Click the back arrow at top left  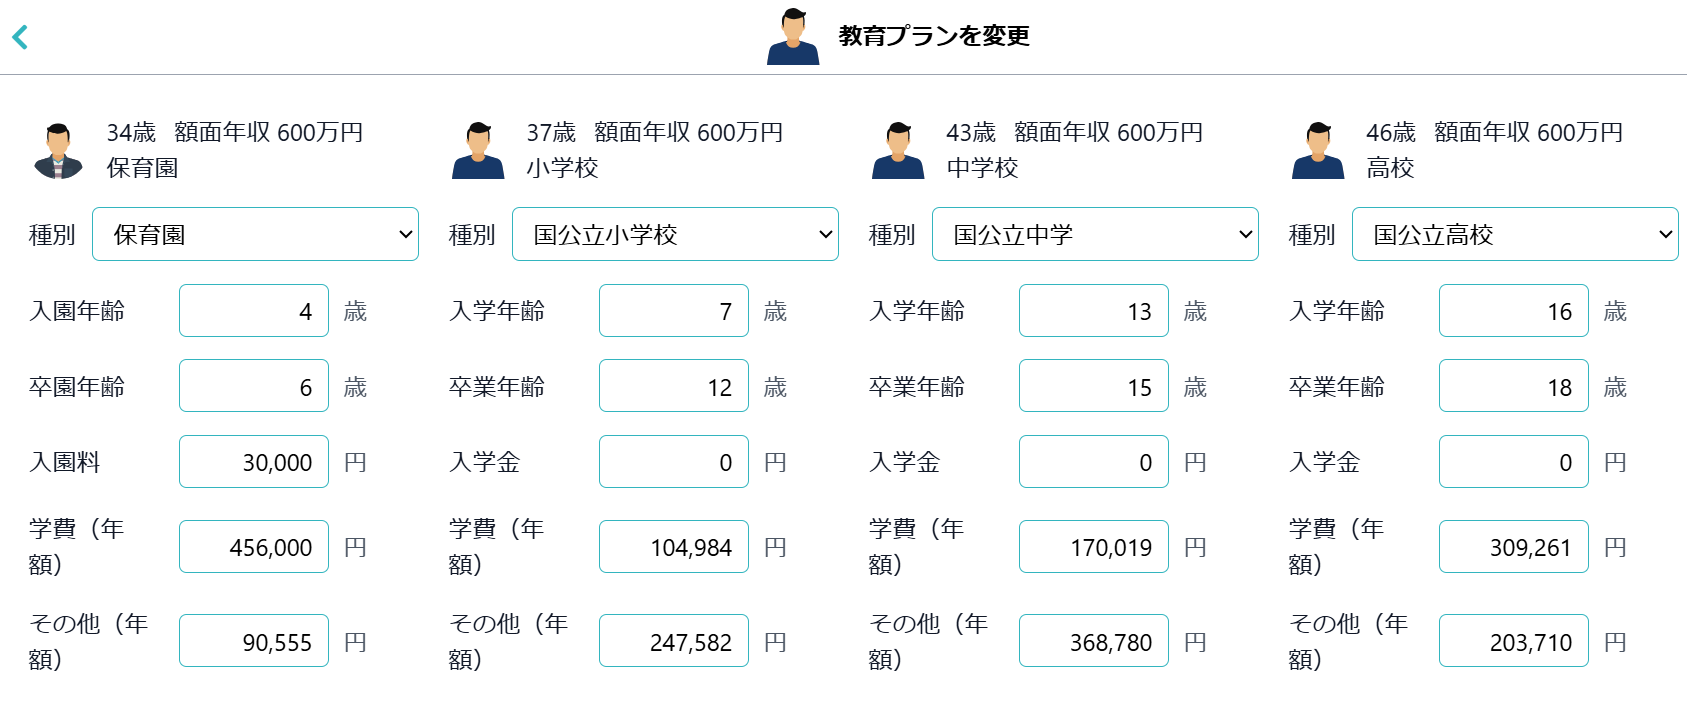[x=20, y=36]
